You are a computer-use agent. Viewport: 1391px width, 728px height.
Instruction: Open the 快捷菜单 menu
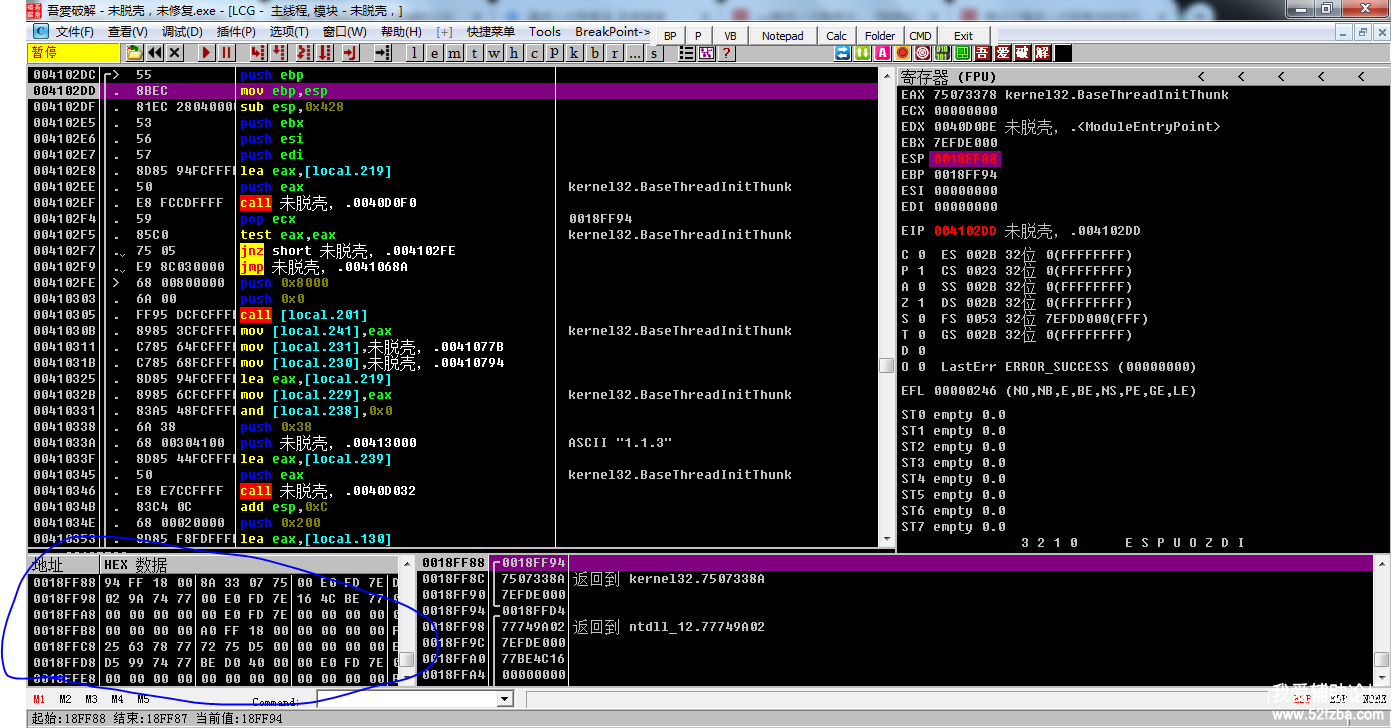point(491,32)
